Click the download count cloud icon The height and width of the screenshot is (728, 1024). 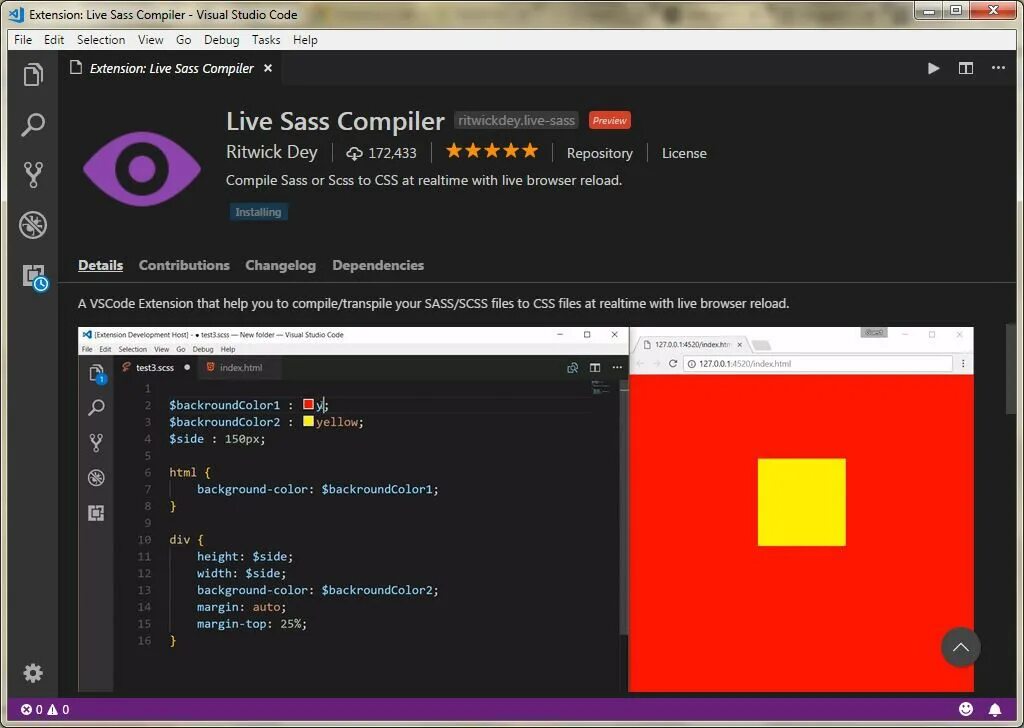[x=354, y=153]
